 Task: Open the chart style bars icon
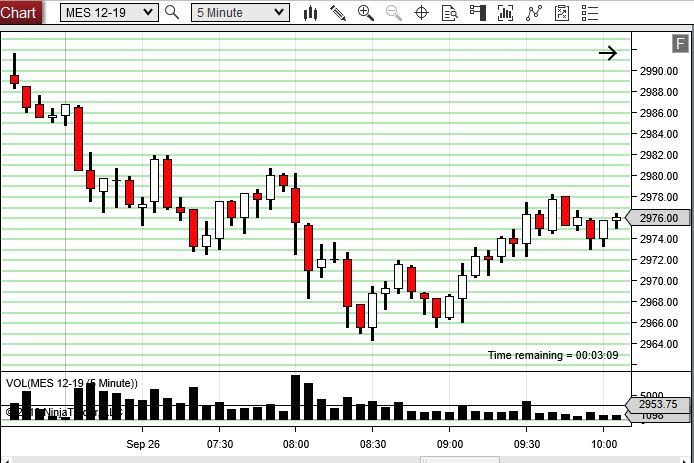[310, 13]
